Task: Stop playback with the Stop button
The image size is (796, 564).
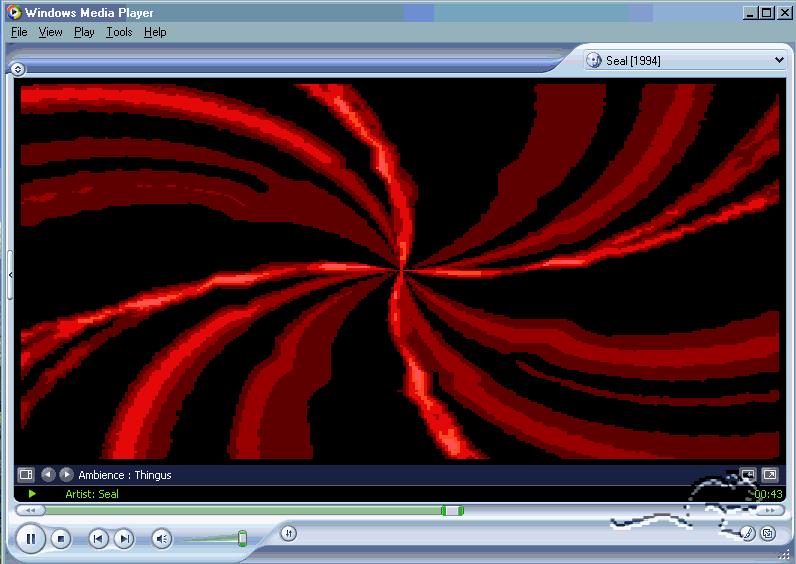Action: tap(61, 539)
